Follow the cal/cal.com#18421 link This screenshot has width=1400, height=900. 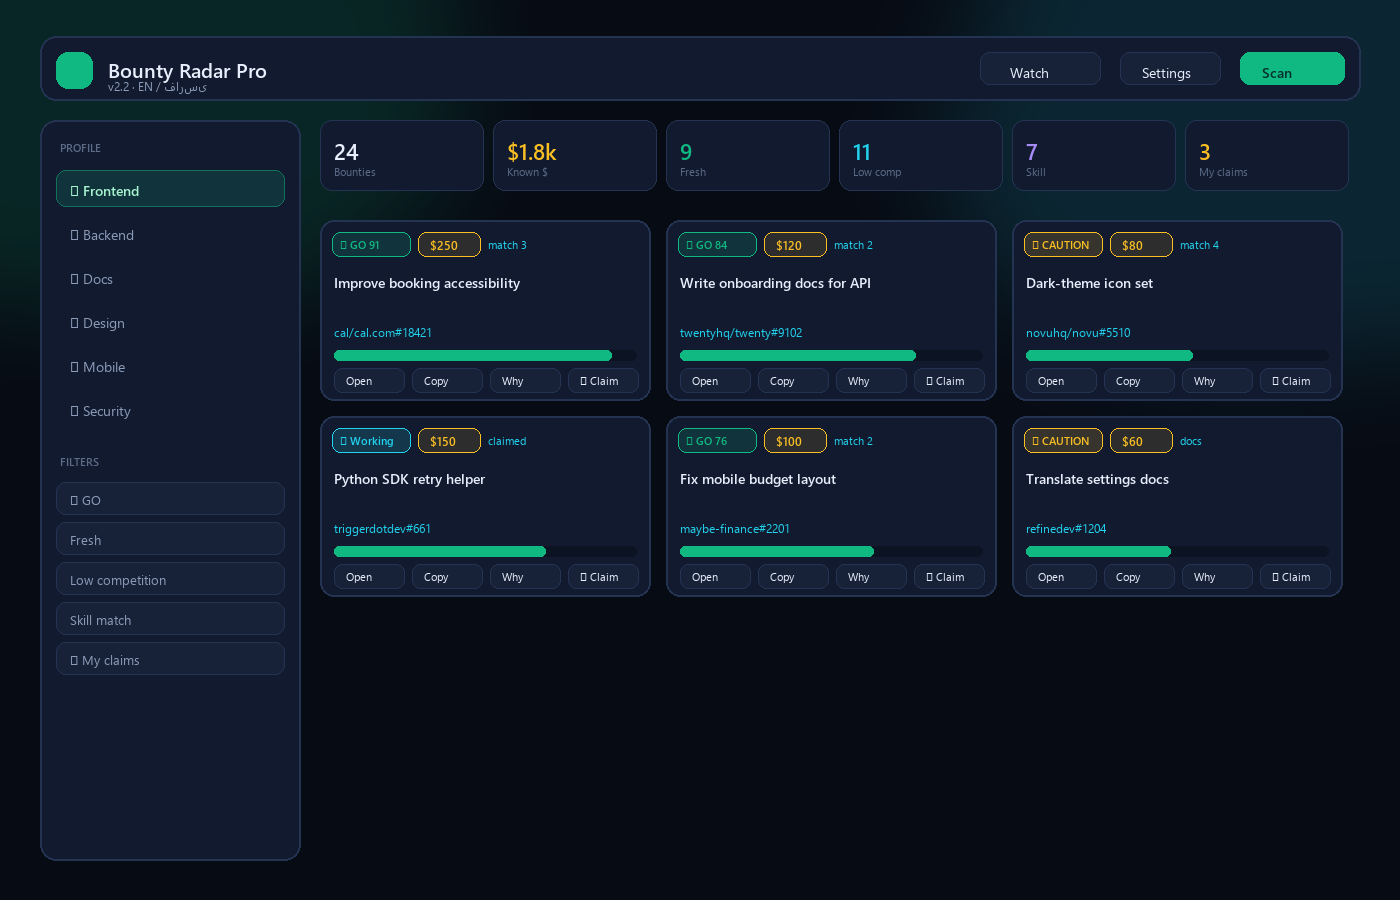point(383,333)
